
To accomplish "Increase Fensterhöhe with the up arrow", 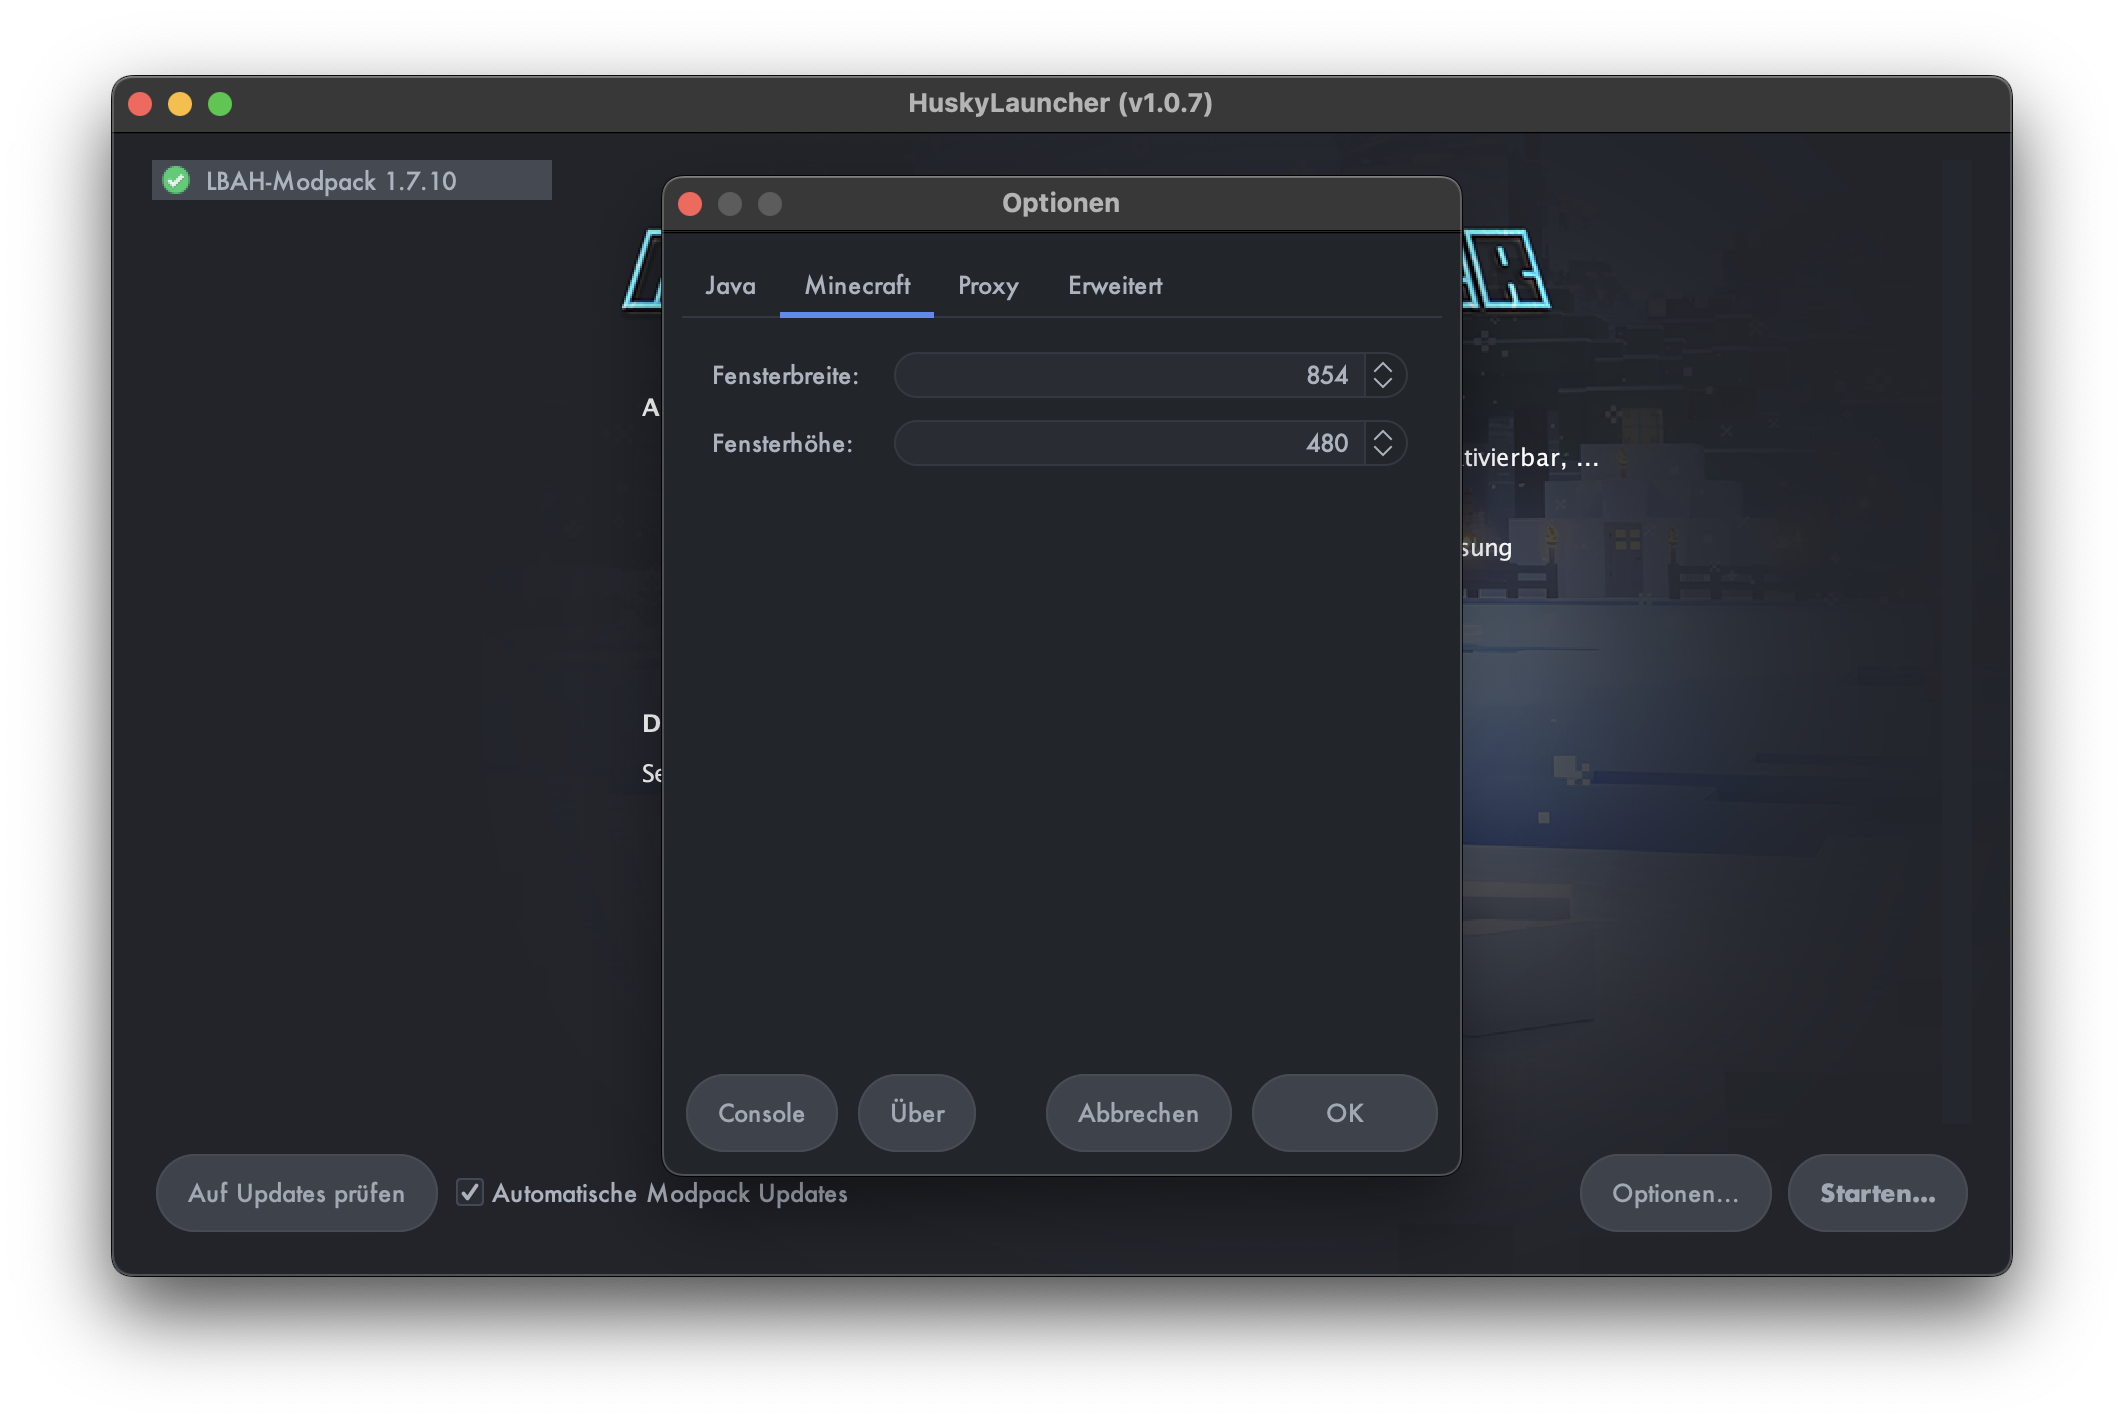I will 1383,434.
